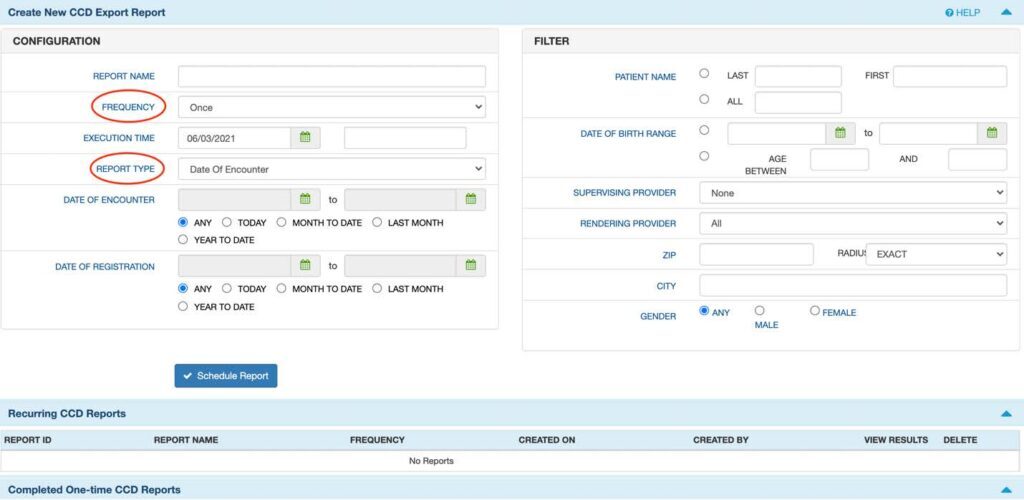Open Date of Encounter end calendar icon
The image size is (1024, 500).
471,200
